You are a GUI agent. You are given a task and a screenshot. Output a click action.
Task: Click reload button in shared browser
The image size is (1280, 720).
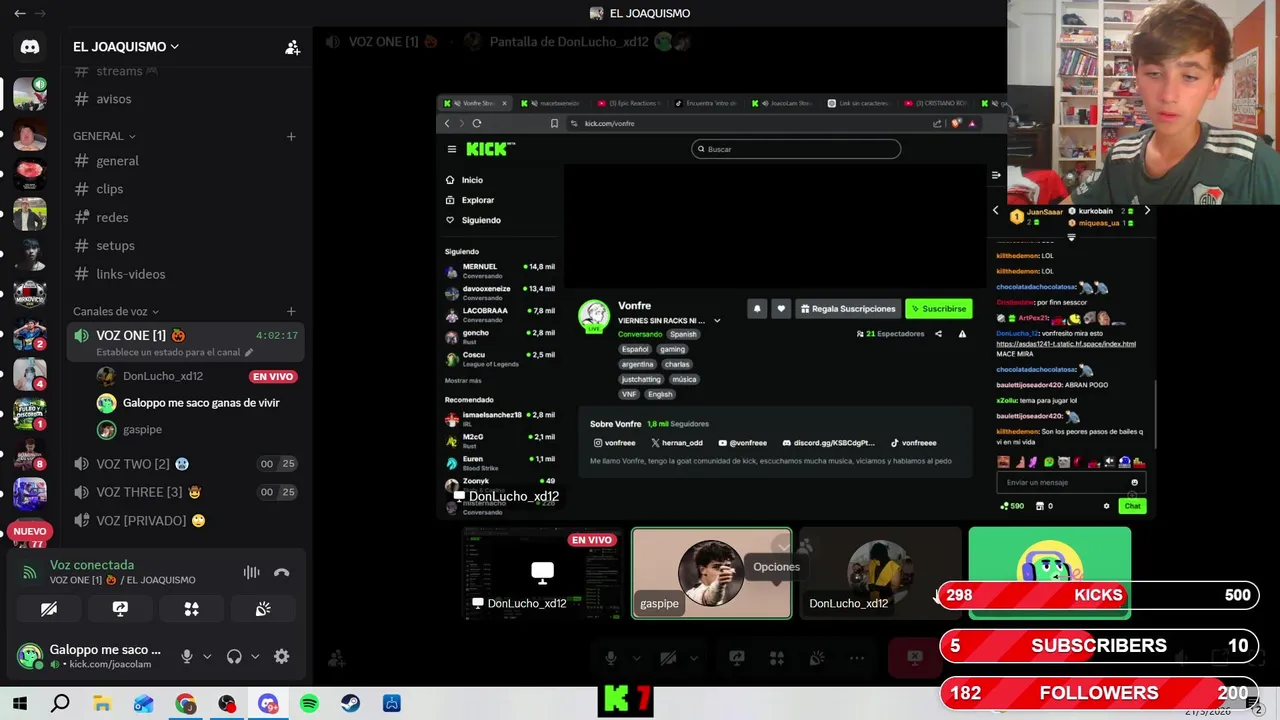[477, 123]
